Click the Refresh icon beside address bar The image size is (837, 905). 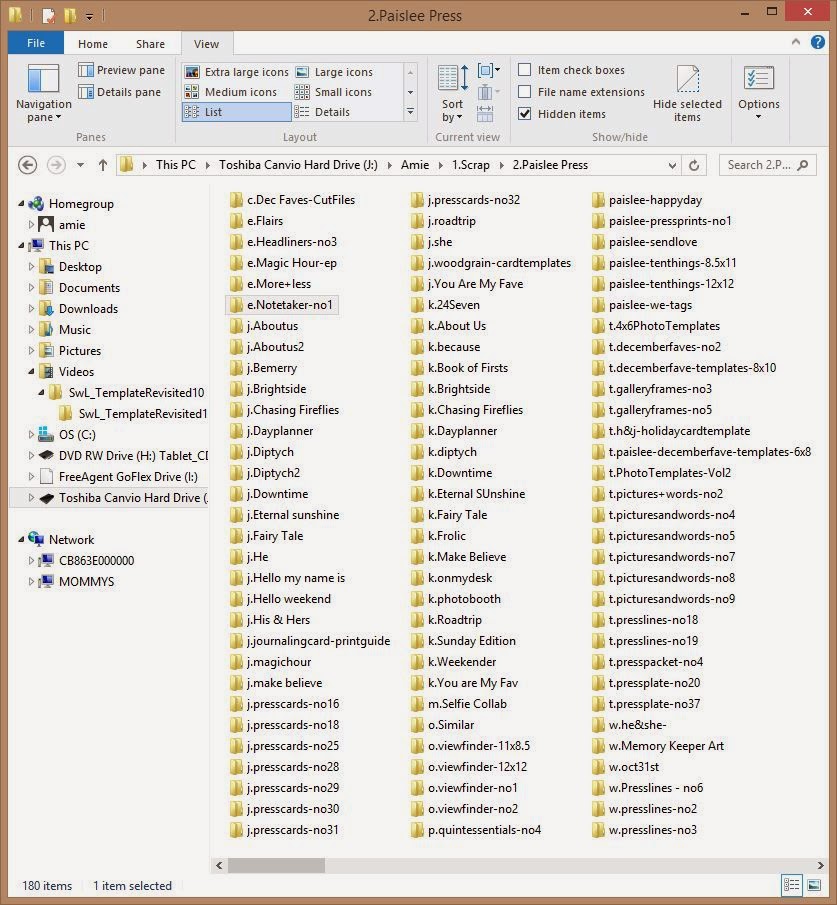[694, 166]
